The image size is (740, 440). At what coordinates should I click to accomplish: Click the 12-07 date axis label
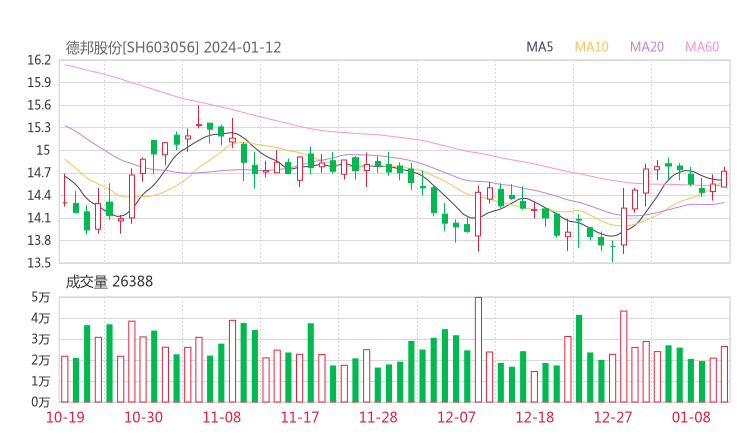456,417
